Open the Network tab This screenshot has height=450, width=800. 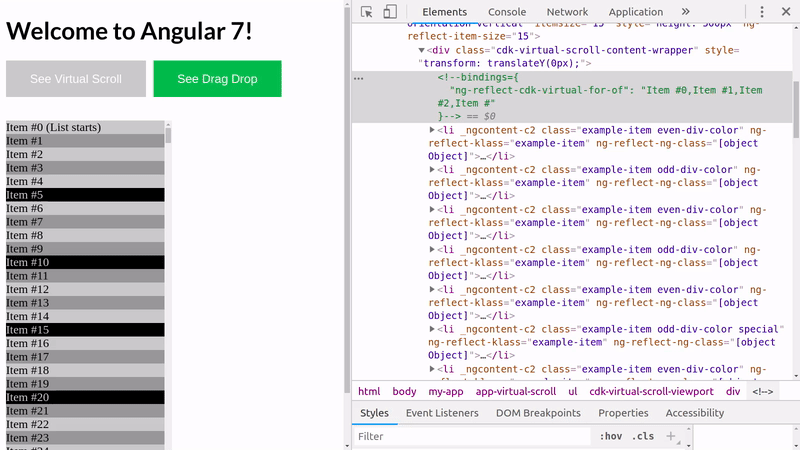coord(567,12)
